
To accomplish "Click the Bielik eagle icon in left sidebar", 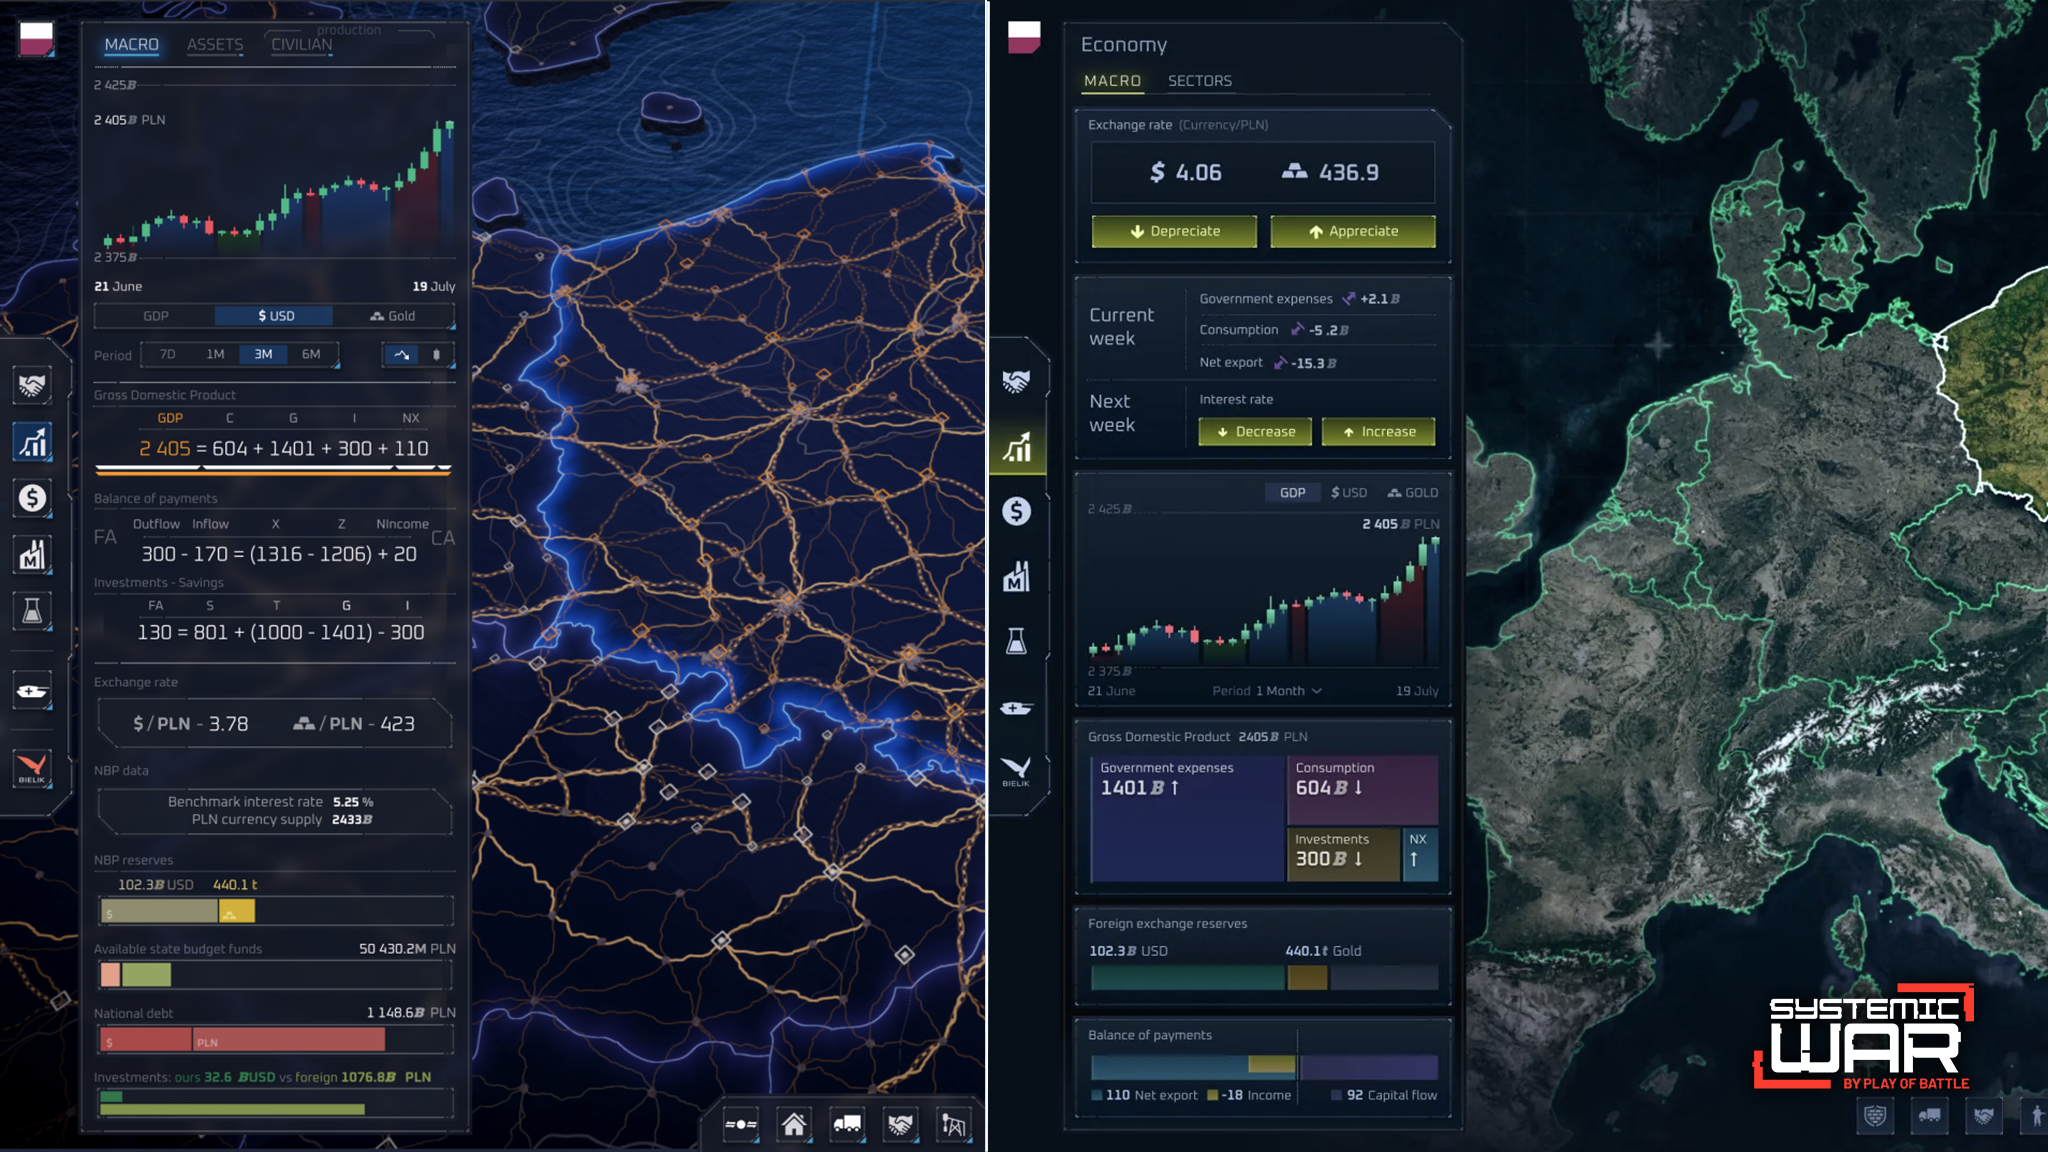I will pos(32,768).
